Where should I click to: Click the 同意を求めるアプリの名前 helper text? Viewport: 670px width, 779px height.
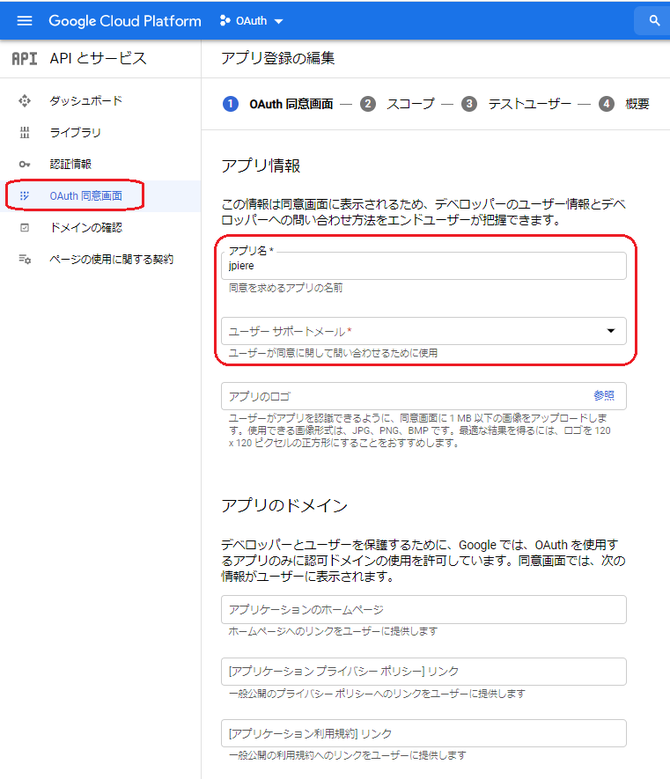pyautogui.click(x=286, y=288)
